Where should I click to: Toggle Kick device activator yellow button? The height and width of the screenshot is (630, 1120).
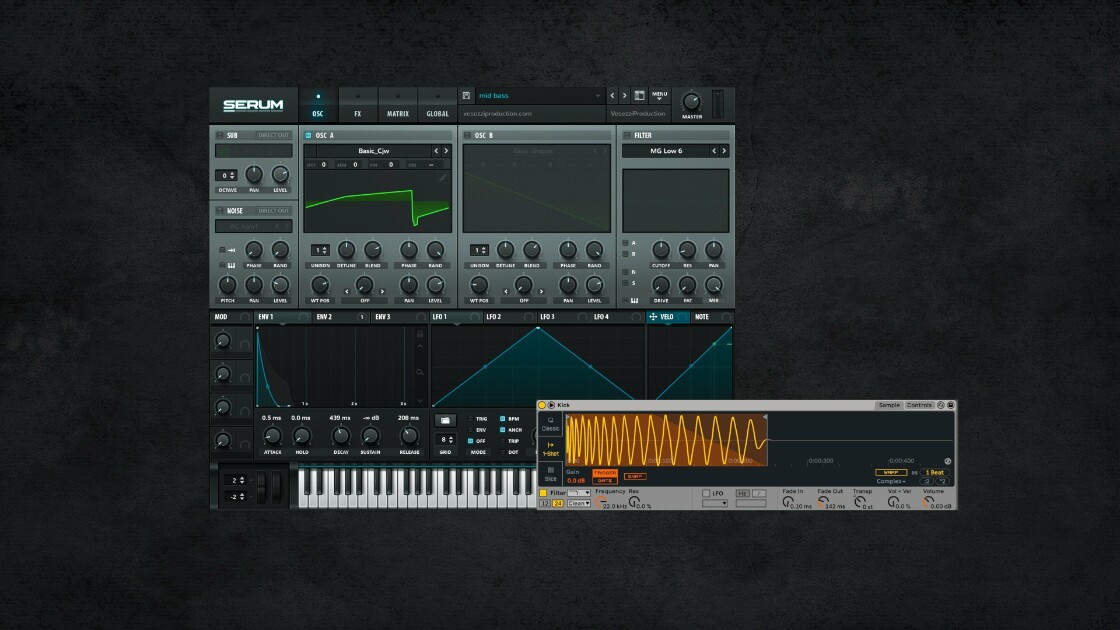coord(542,405)
